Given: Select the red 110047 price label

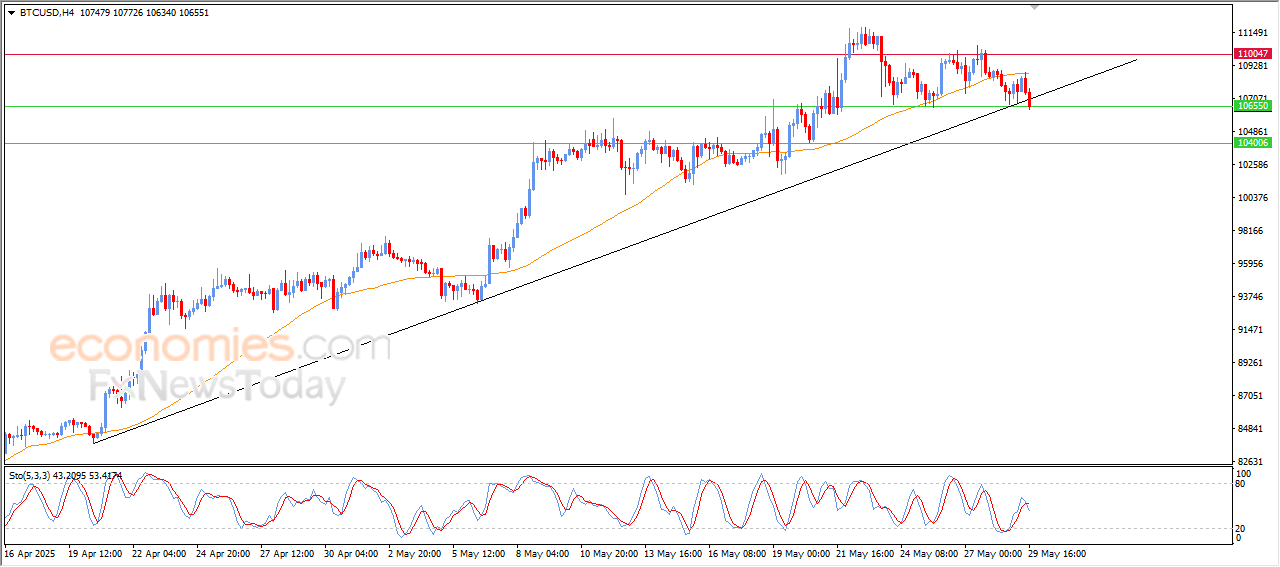Looking at the screenshot, I should click(x=1253, y=54).
